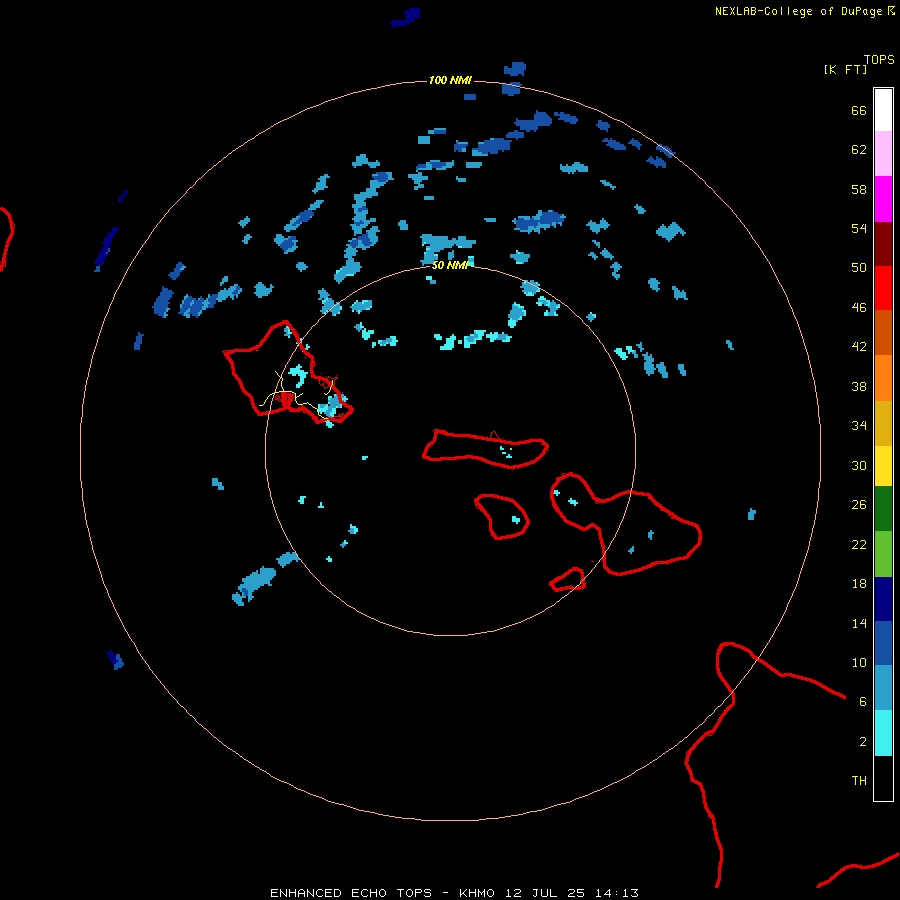The width and height of the screenshot is (900, 900).
Task: Click the legend value 58
Action: [859, 189]
